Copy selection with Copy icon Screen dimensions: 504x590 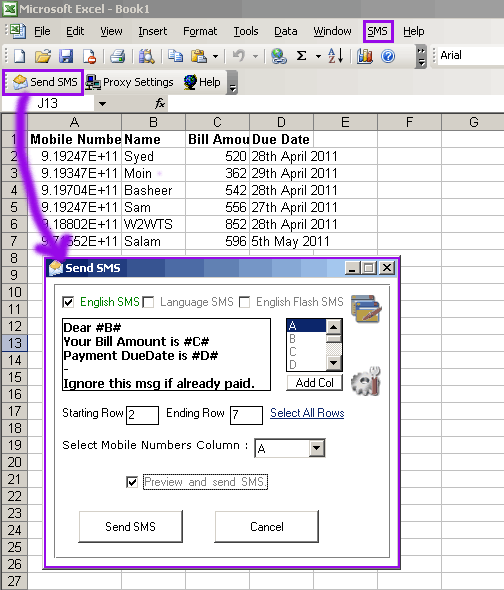tap(175, 56)
